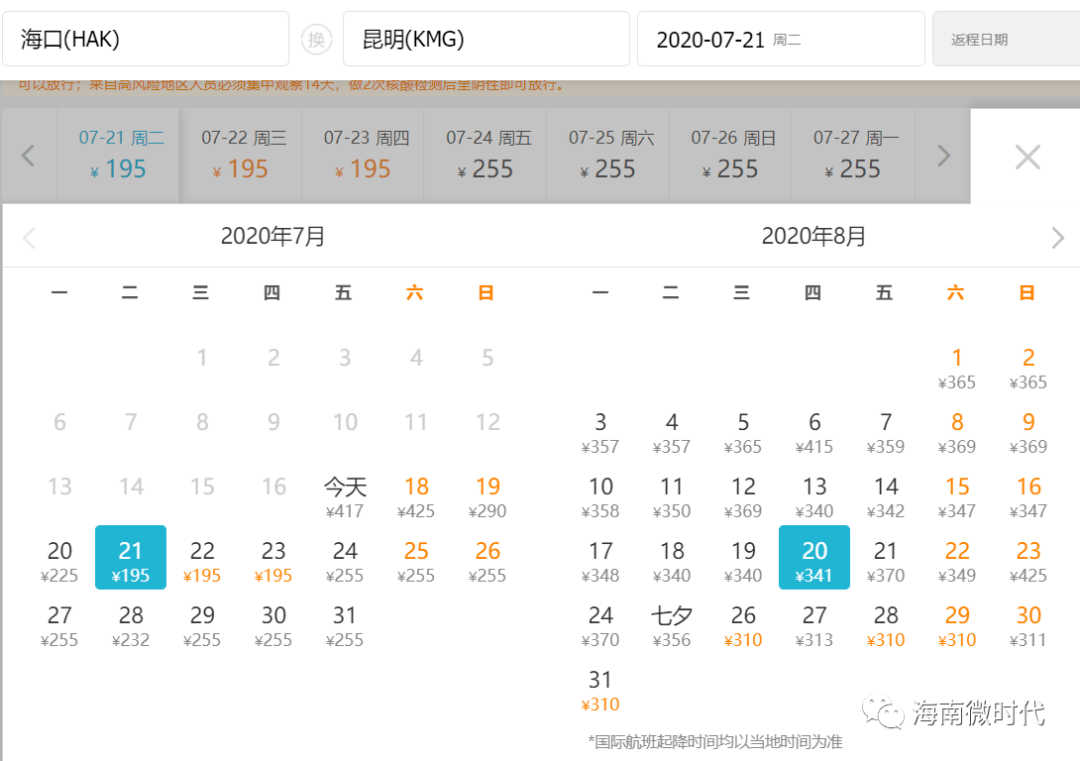1080x761 pixels.
Task: Choose 七夕 date priced ¥356
Action: pos(671,625)
